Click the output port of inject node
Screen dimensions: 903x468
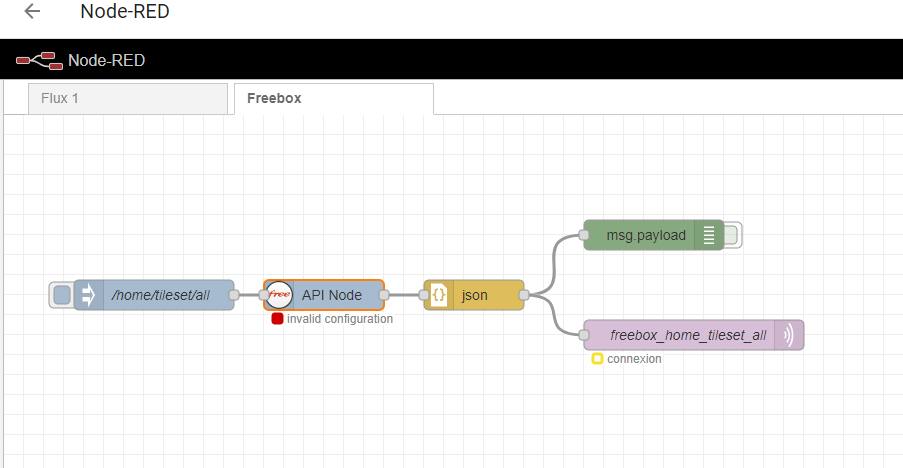coord(234,295)
